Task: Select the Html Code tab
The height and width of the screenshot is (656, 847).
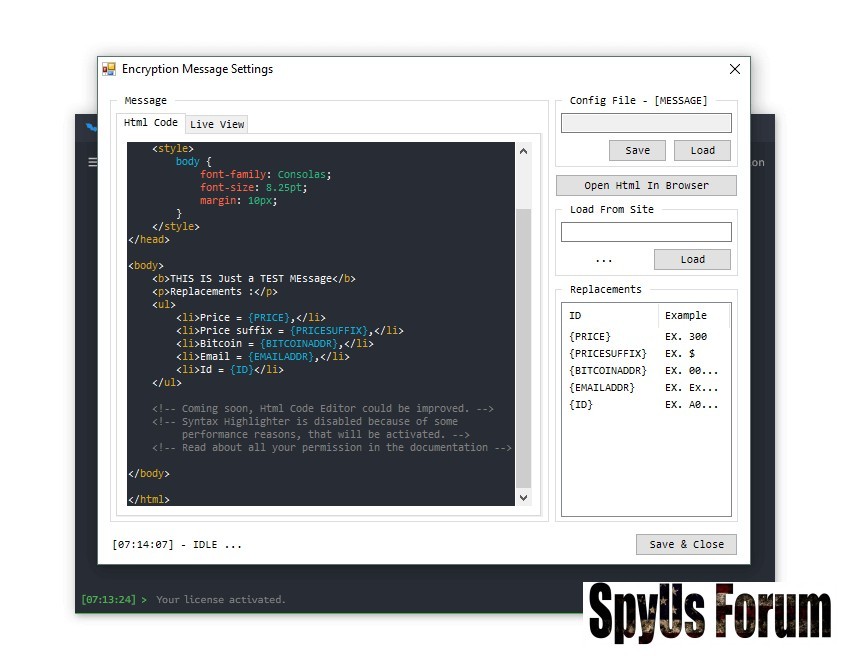Action: [151, 123]
